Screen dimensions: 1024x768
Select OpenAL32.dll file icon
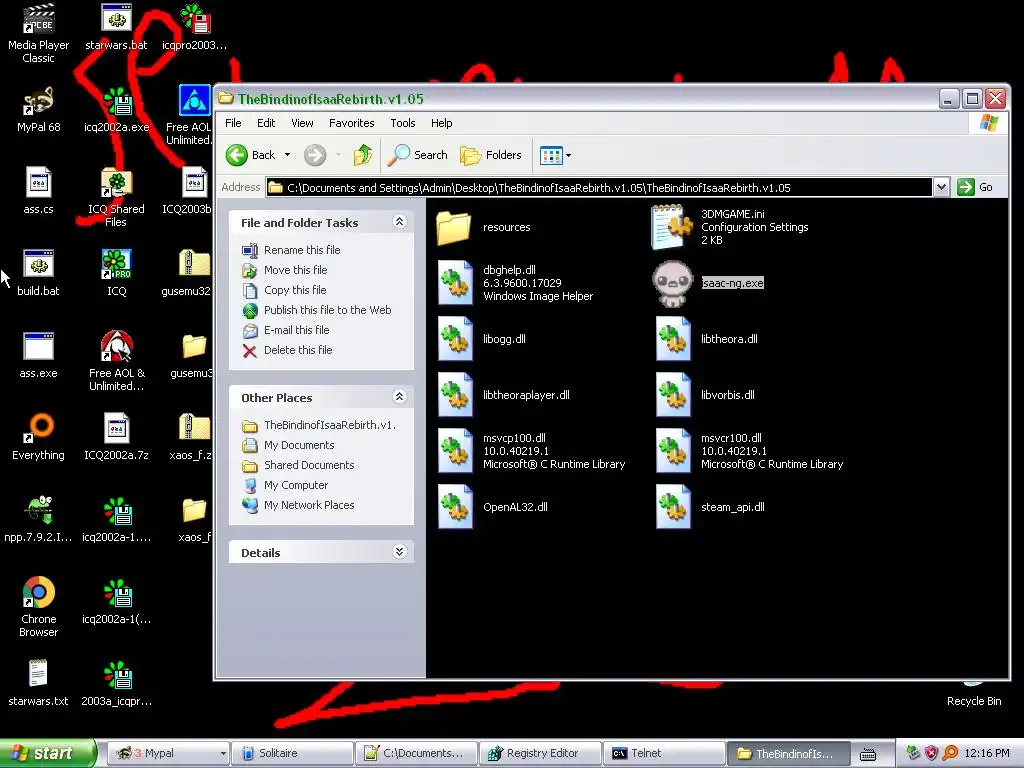click(x=455, y=507)
